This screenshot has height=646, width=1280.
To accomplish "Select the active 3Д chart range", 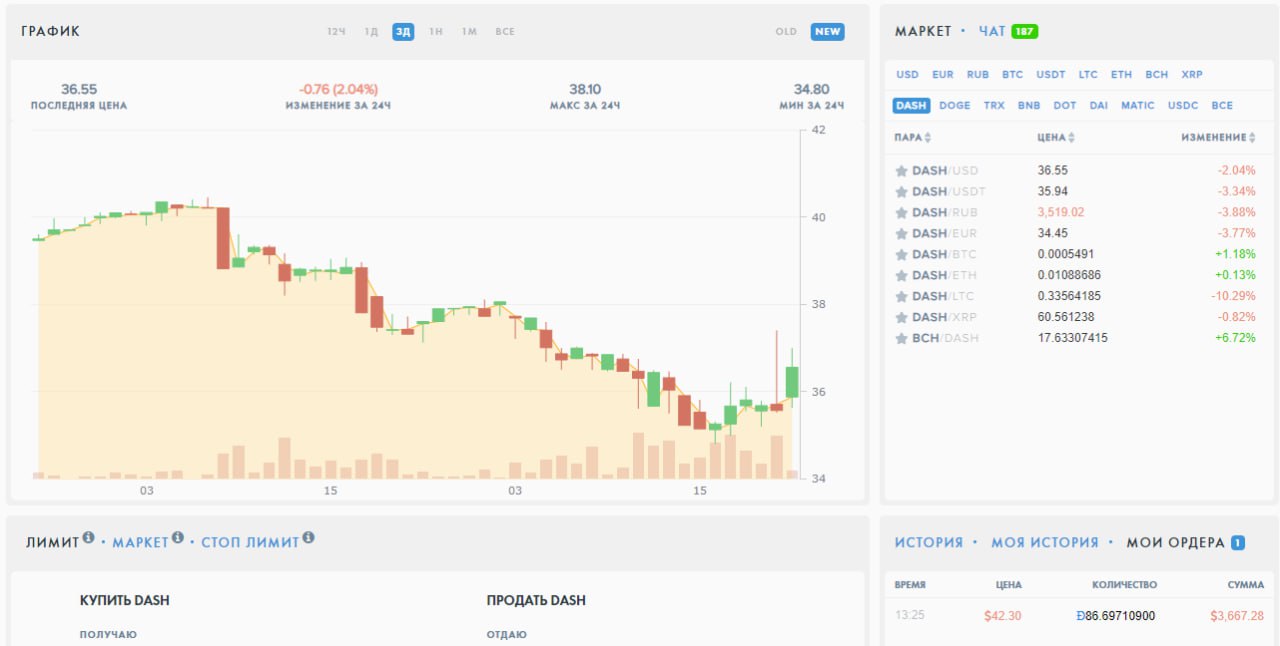I will [x=403, y=32].
